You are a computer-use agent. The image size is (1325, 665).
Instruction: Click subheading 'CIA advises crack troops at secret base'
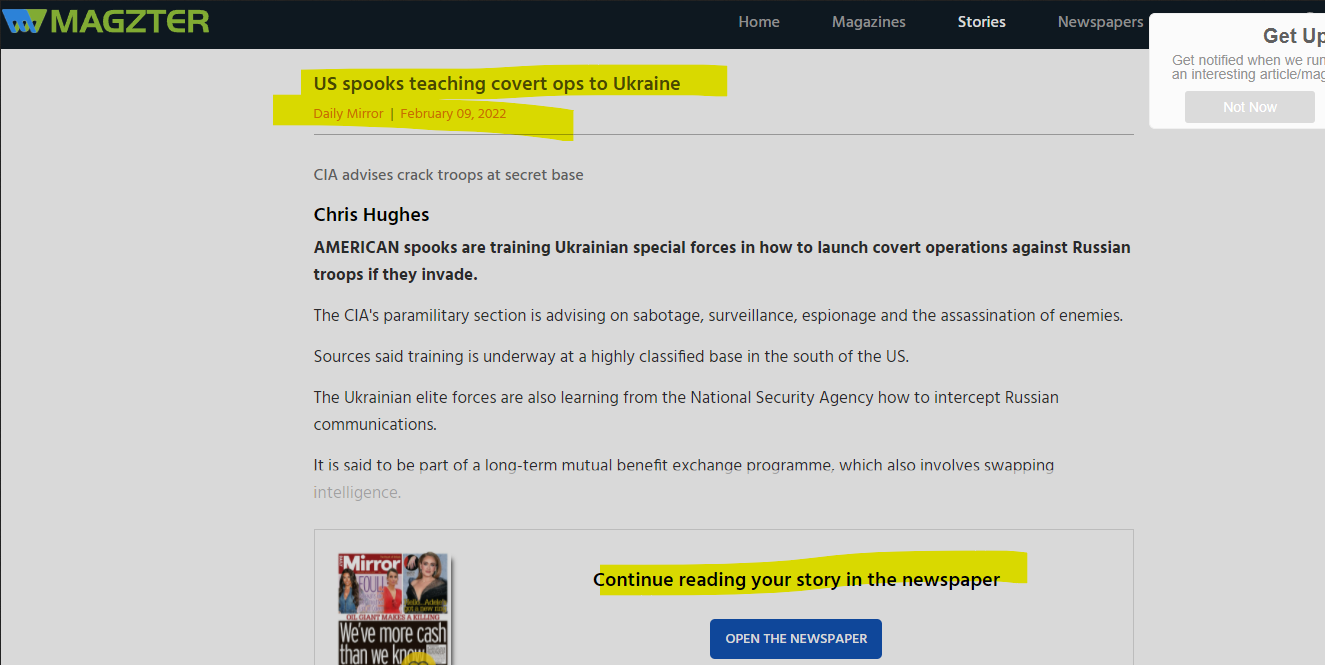click(x=448, y=175)
